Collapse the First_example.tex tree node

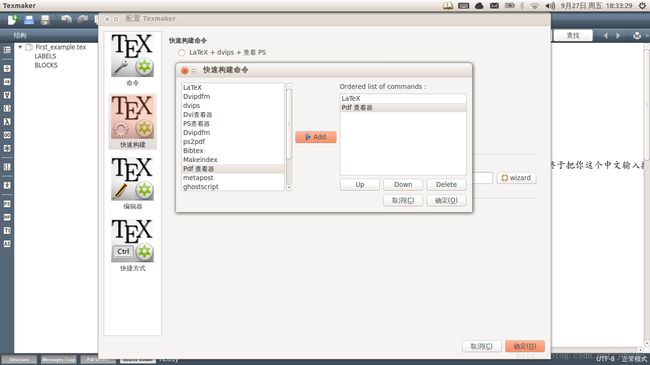pyautogui.click(x=20, y=47)
